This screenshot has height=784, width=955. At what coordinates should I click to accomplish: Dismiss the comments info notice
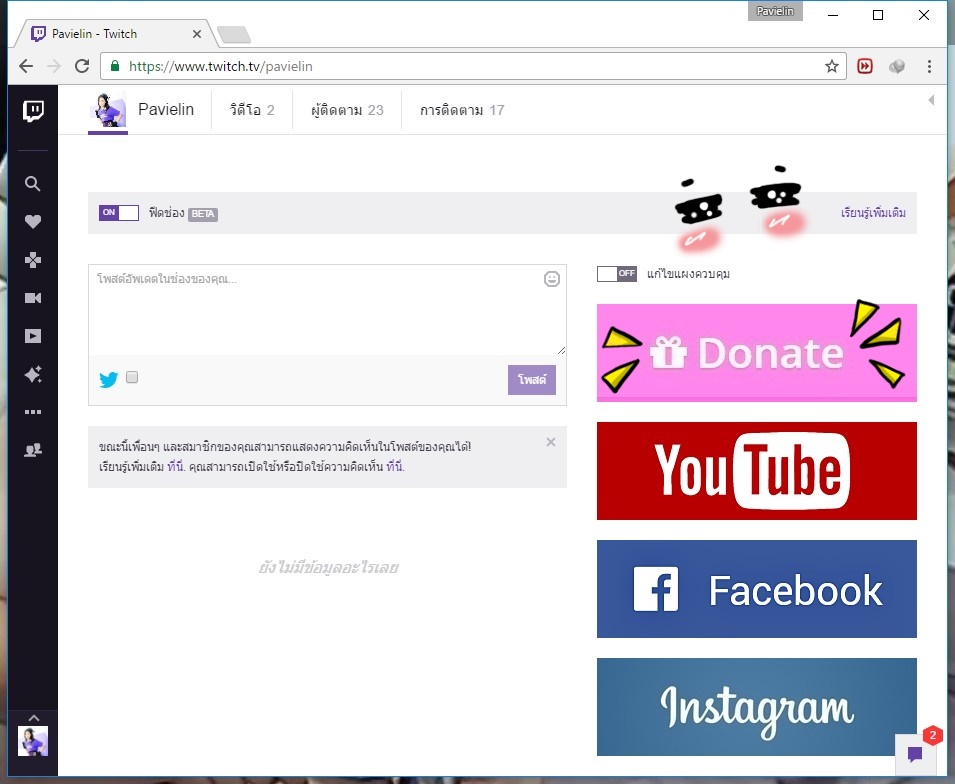pos(551,442)
